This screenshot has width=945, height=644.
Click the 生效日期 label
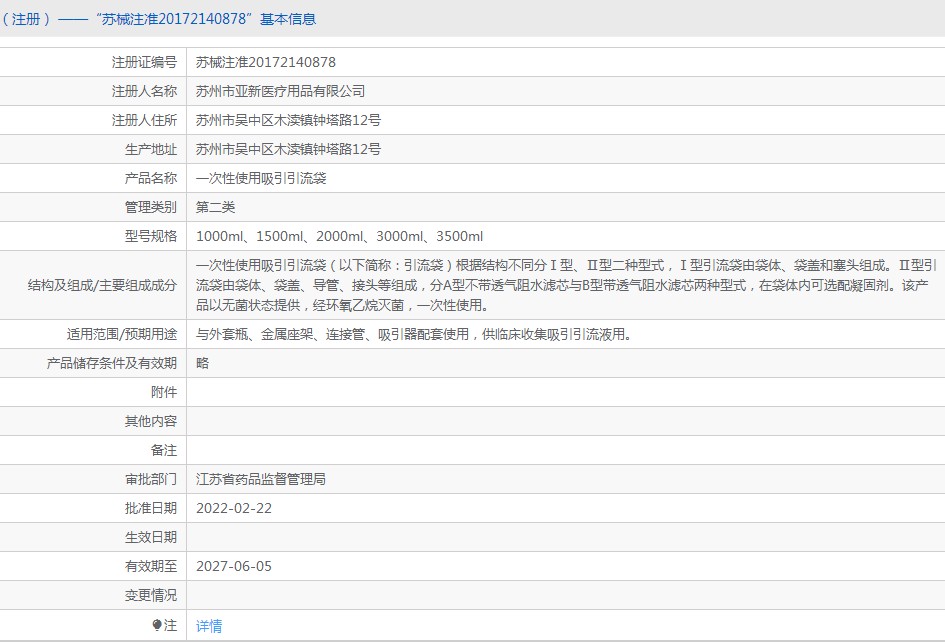coord(151,537)
